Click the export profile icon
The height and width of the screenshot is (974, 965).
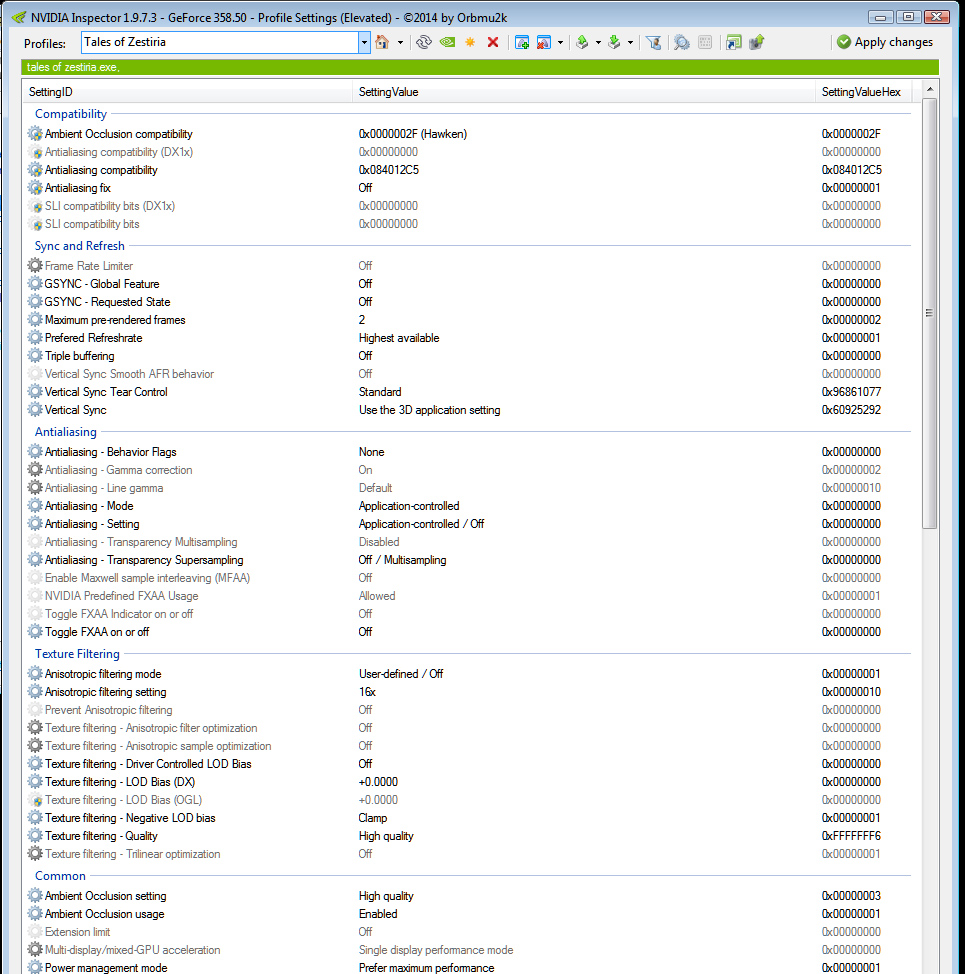(582, 42)
